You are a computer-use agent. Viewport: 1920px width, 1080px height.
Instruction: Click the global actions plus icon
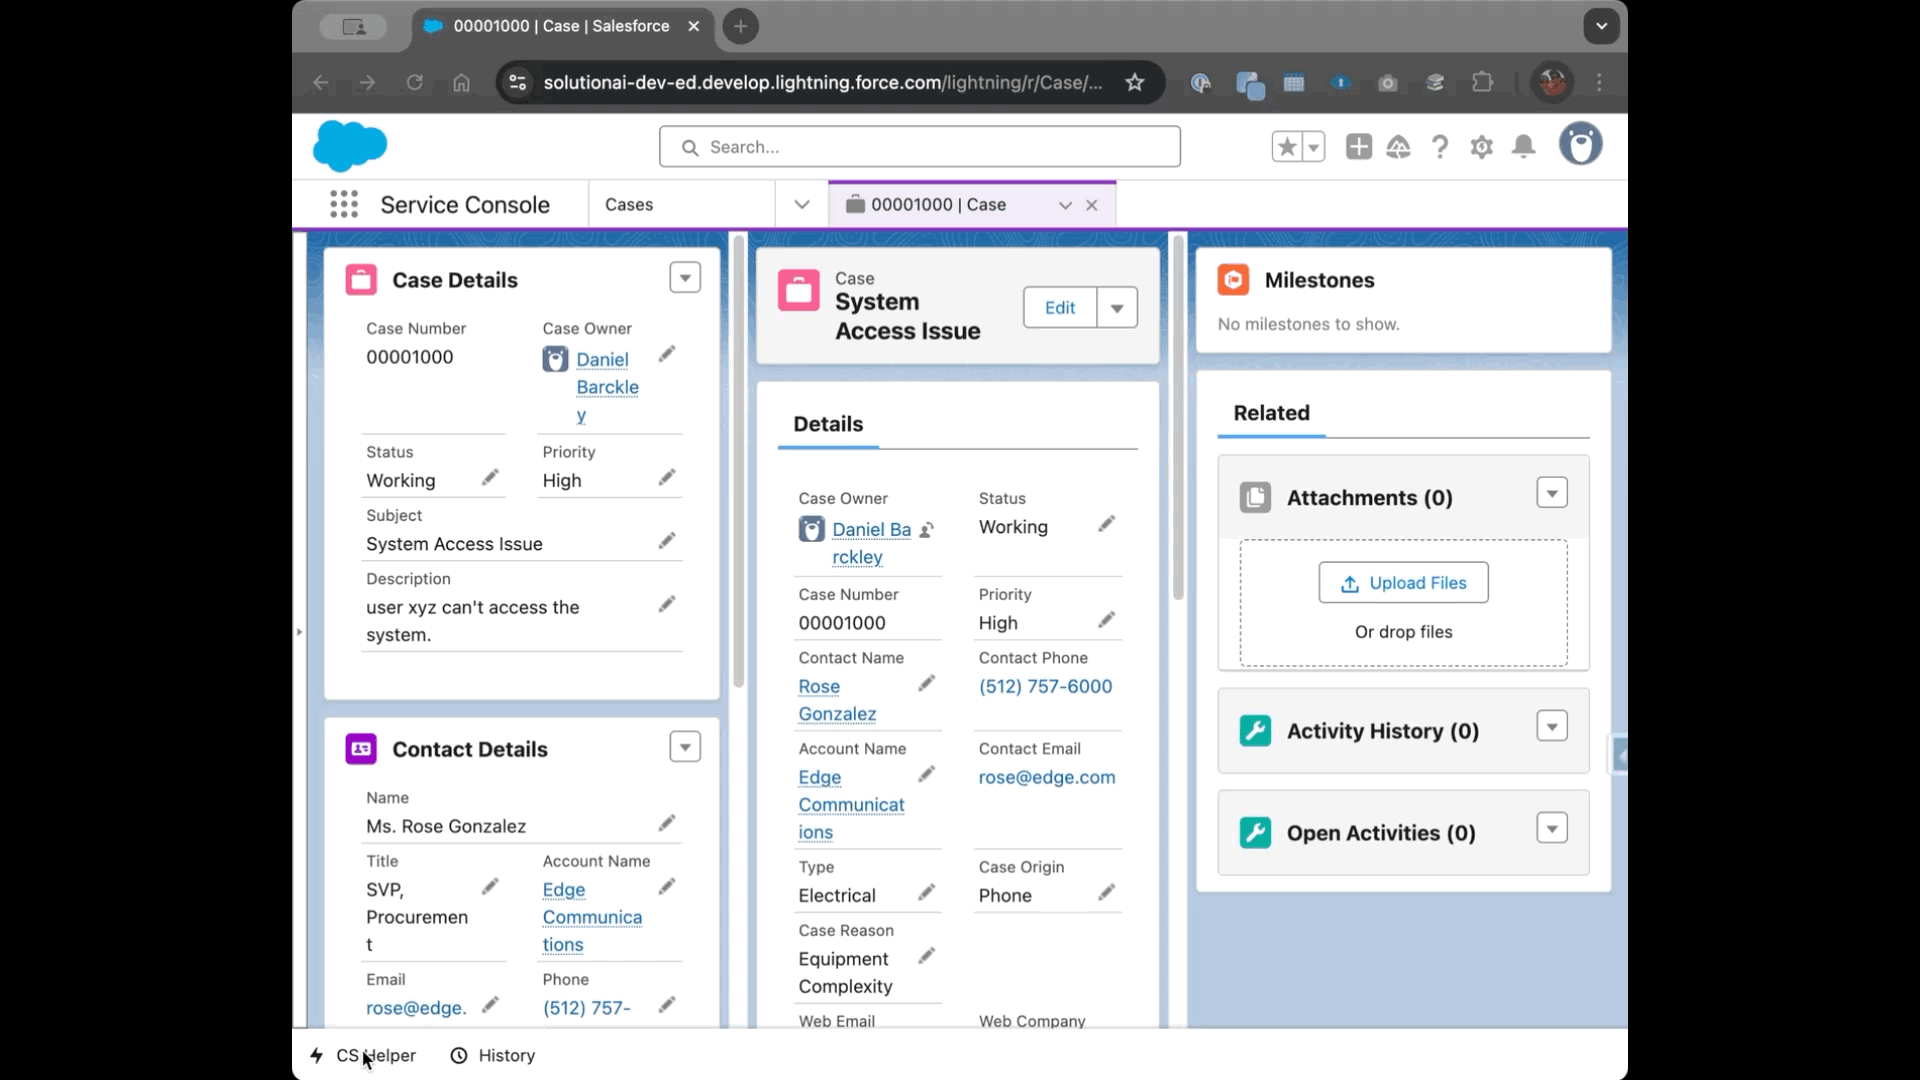click(x=1358, y=146)
